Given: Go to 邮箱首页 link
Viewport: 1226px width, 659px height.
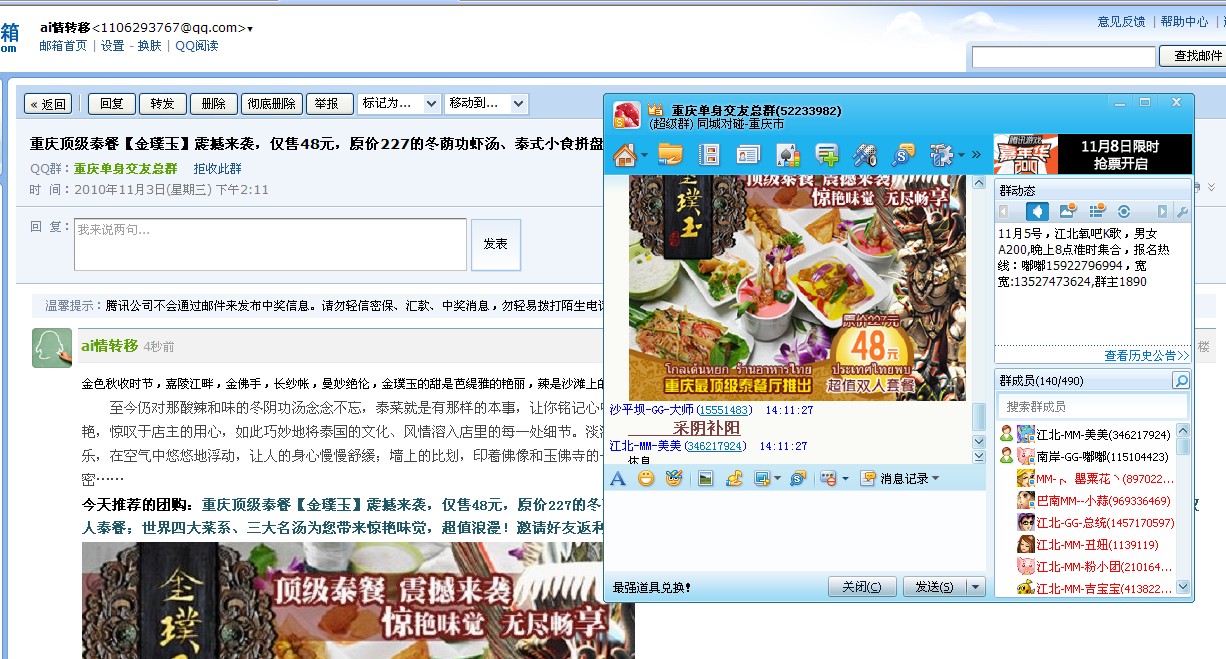Looking at the screenshot, I should pos(63,46).
